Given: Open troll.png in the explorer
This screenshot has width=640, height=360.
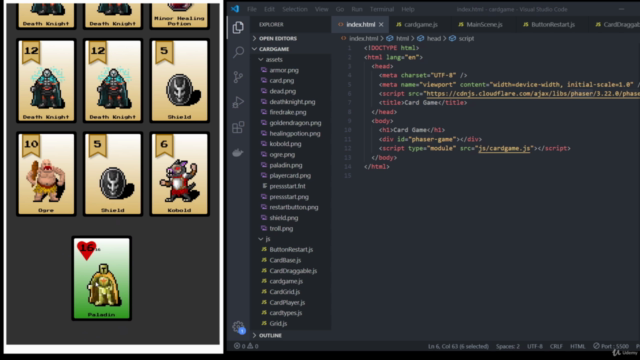Looking at the screenshot, I should click(281, 228).
